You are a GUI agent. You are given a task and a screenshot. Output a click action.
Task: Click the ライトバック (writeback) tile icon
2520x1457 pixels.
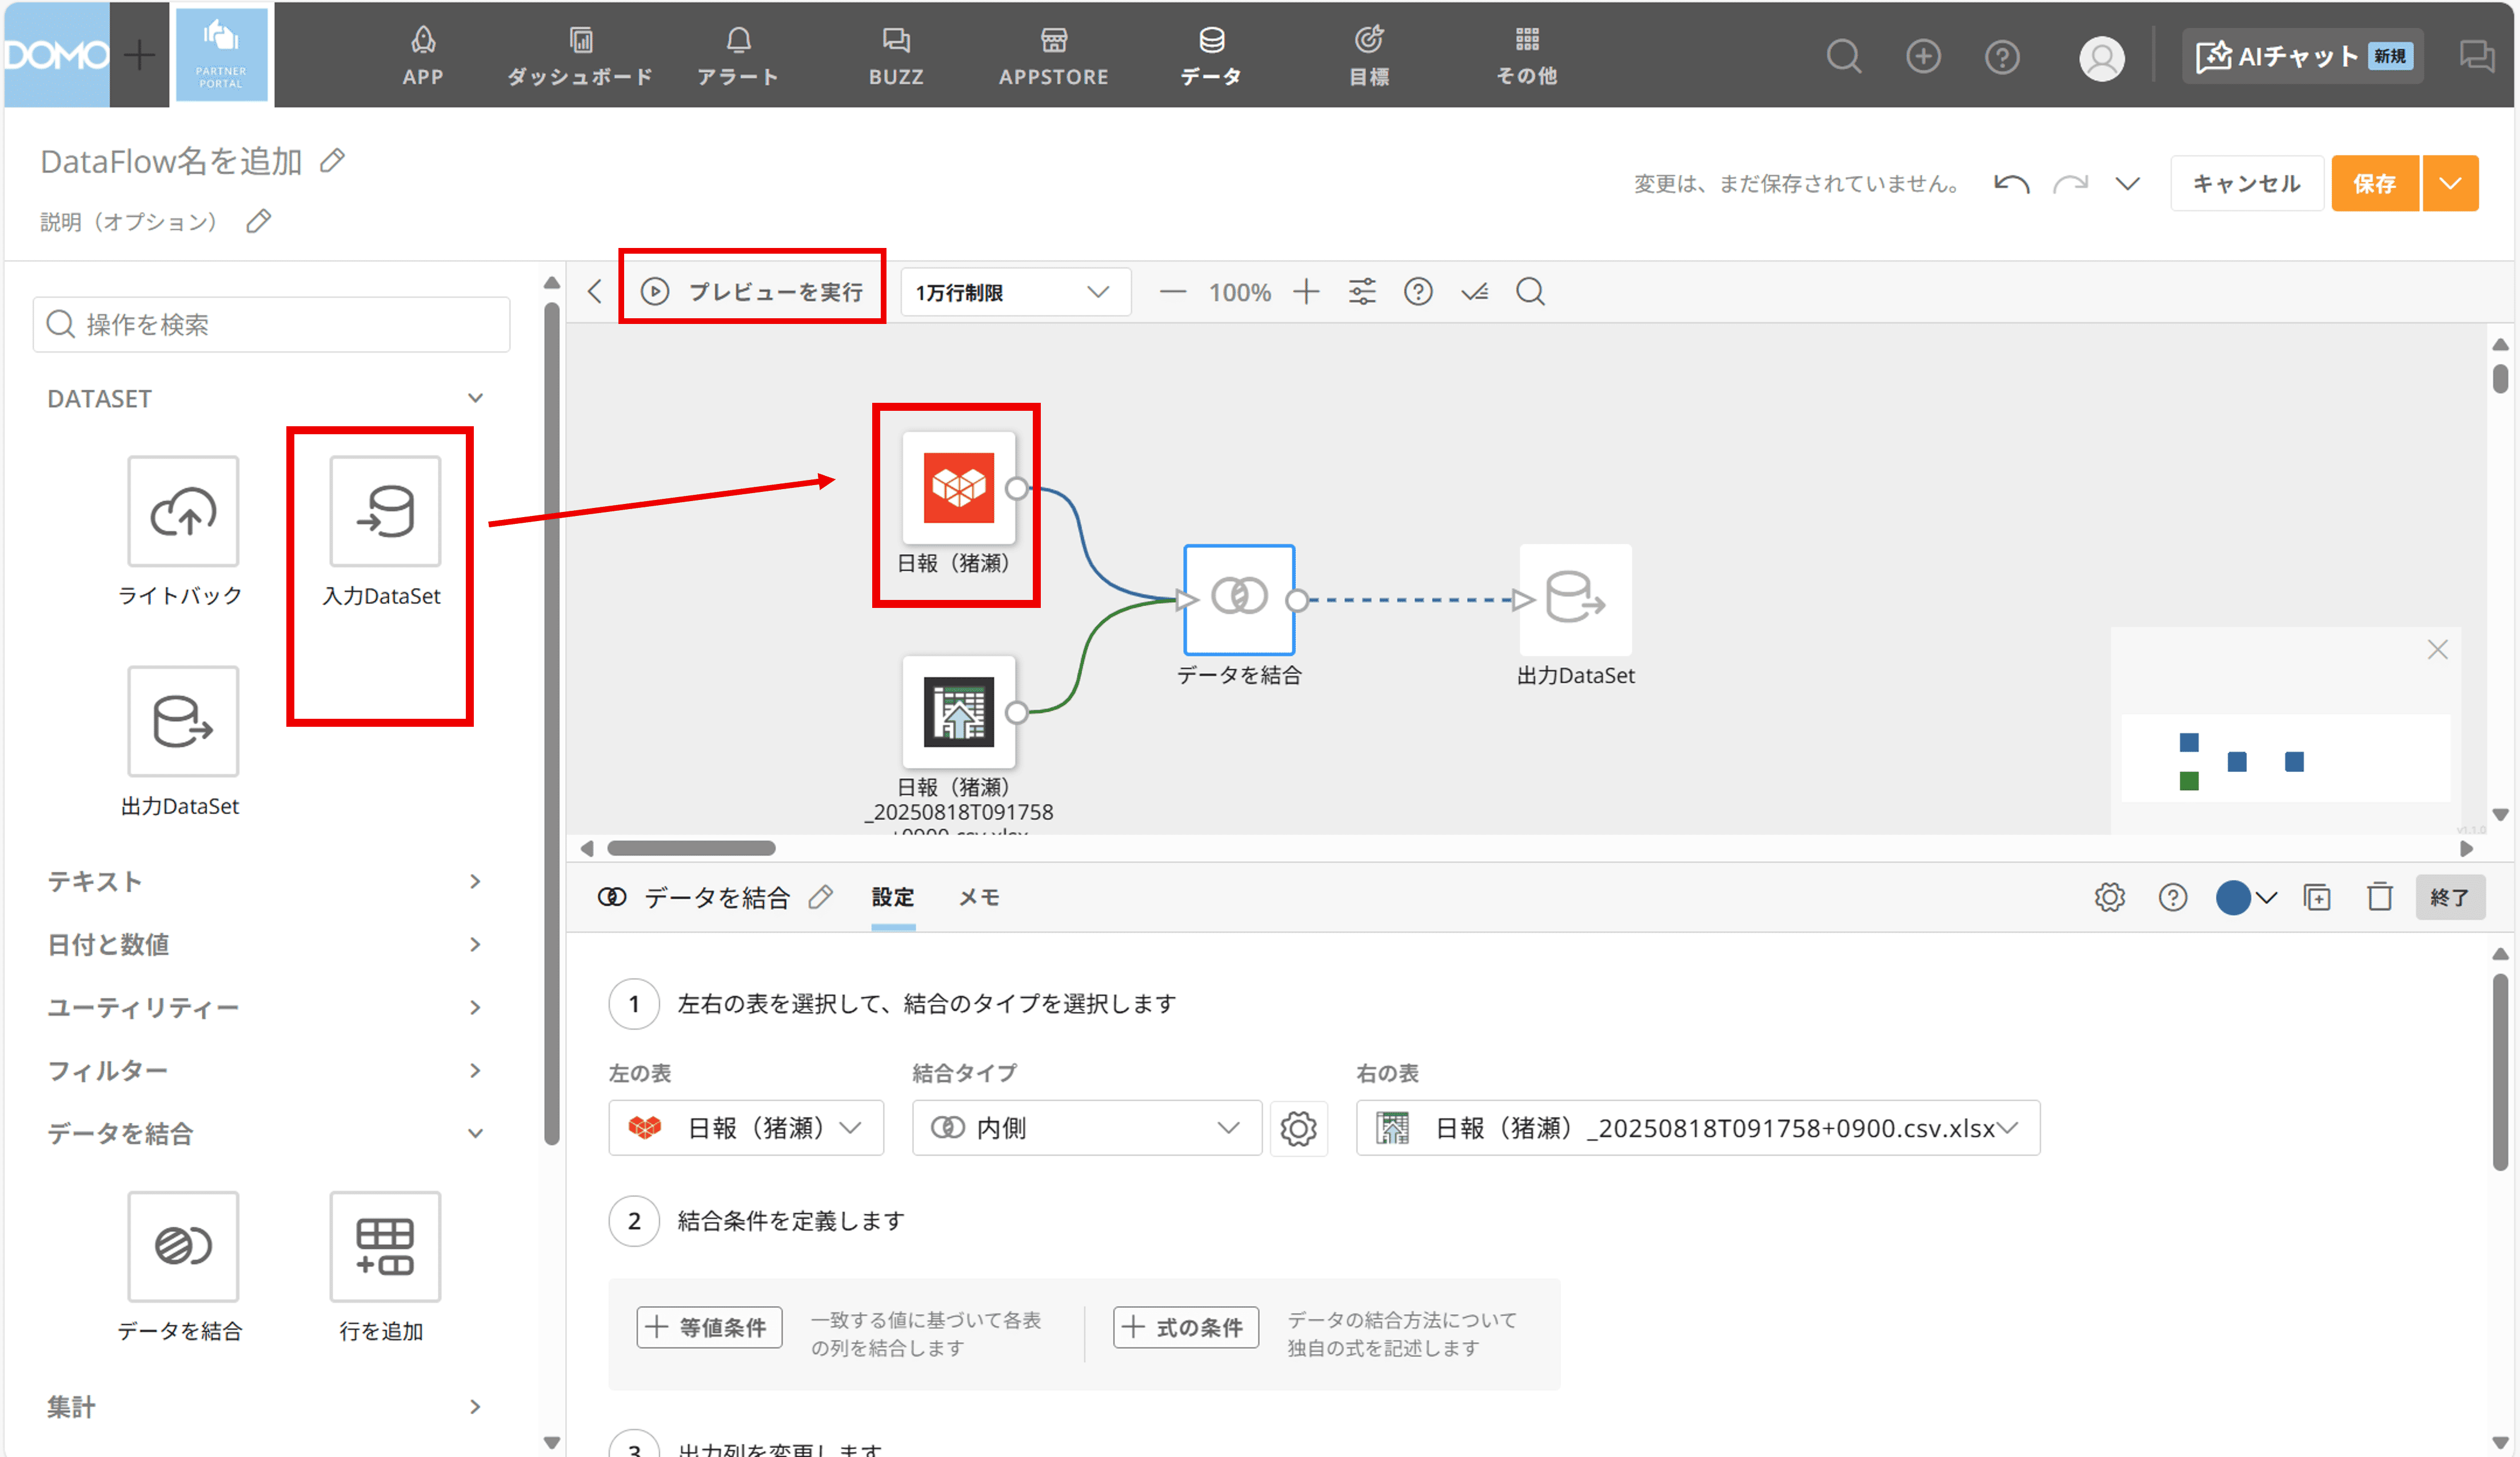click(183, 512)
